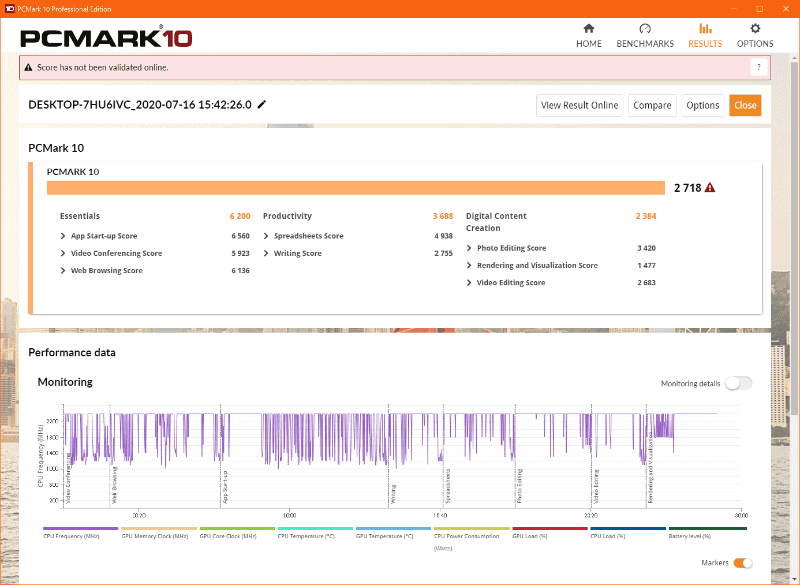Click the pencil icon to rename the result
This screenshot has height=585, width=800.
click(x=261, y=104)
